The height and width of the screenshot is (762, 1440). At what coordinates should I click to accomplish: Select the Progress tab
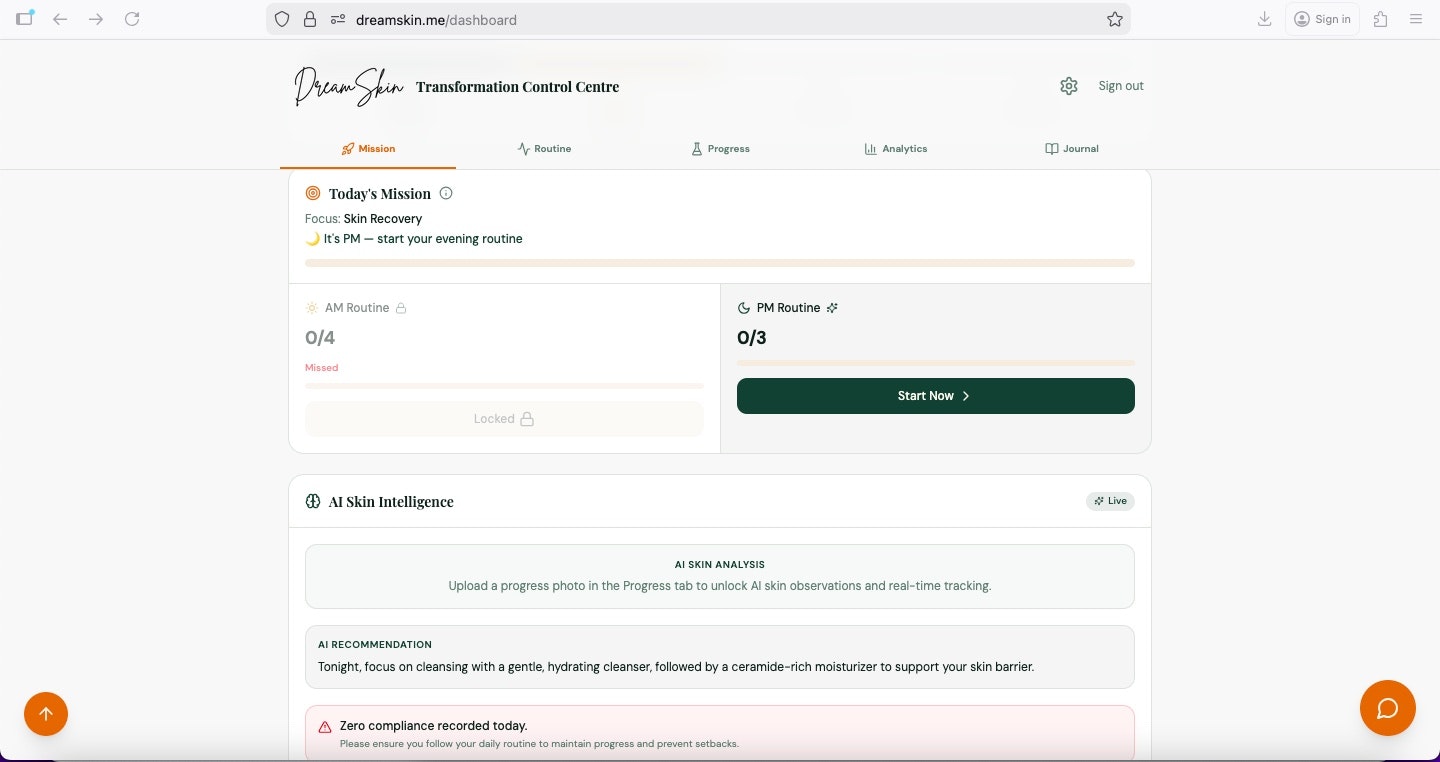[x=720, y=149]
